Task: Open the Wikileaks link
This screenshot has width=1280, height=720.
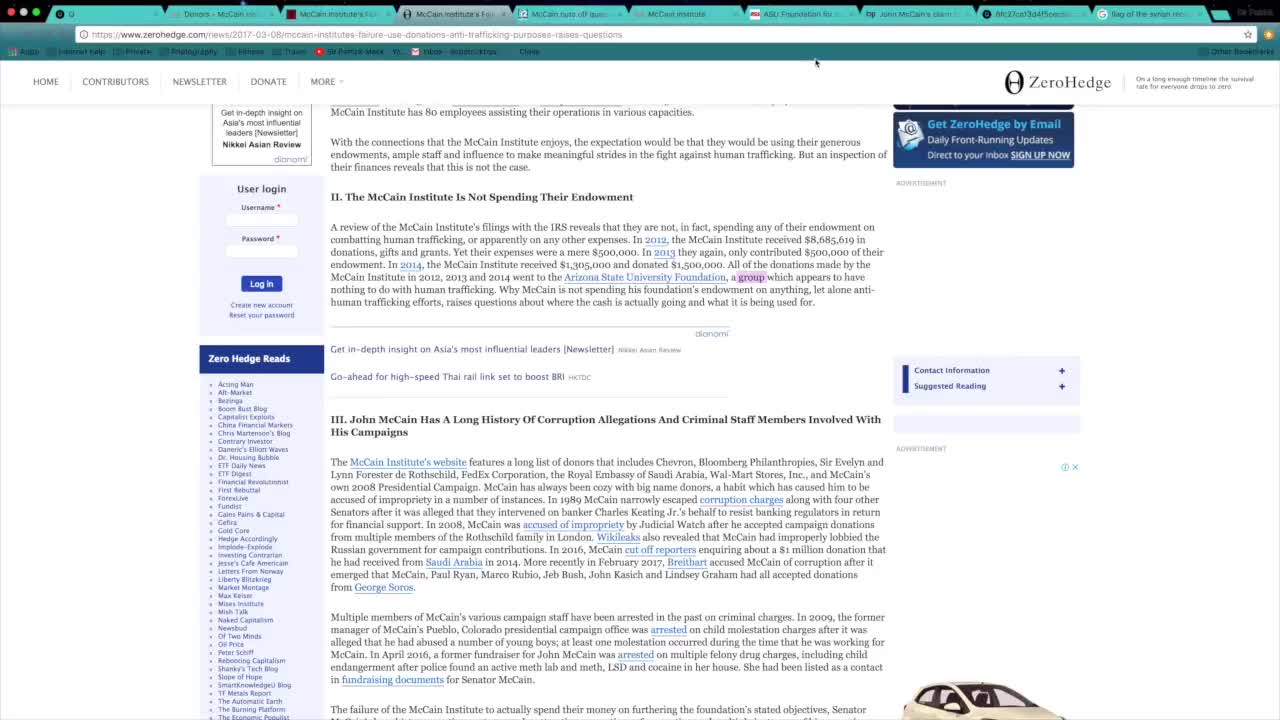Action: click(x=618, y=537)
